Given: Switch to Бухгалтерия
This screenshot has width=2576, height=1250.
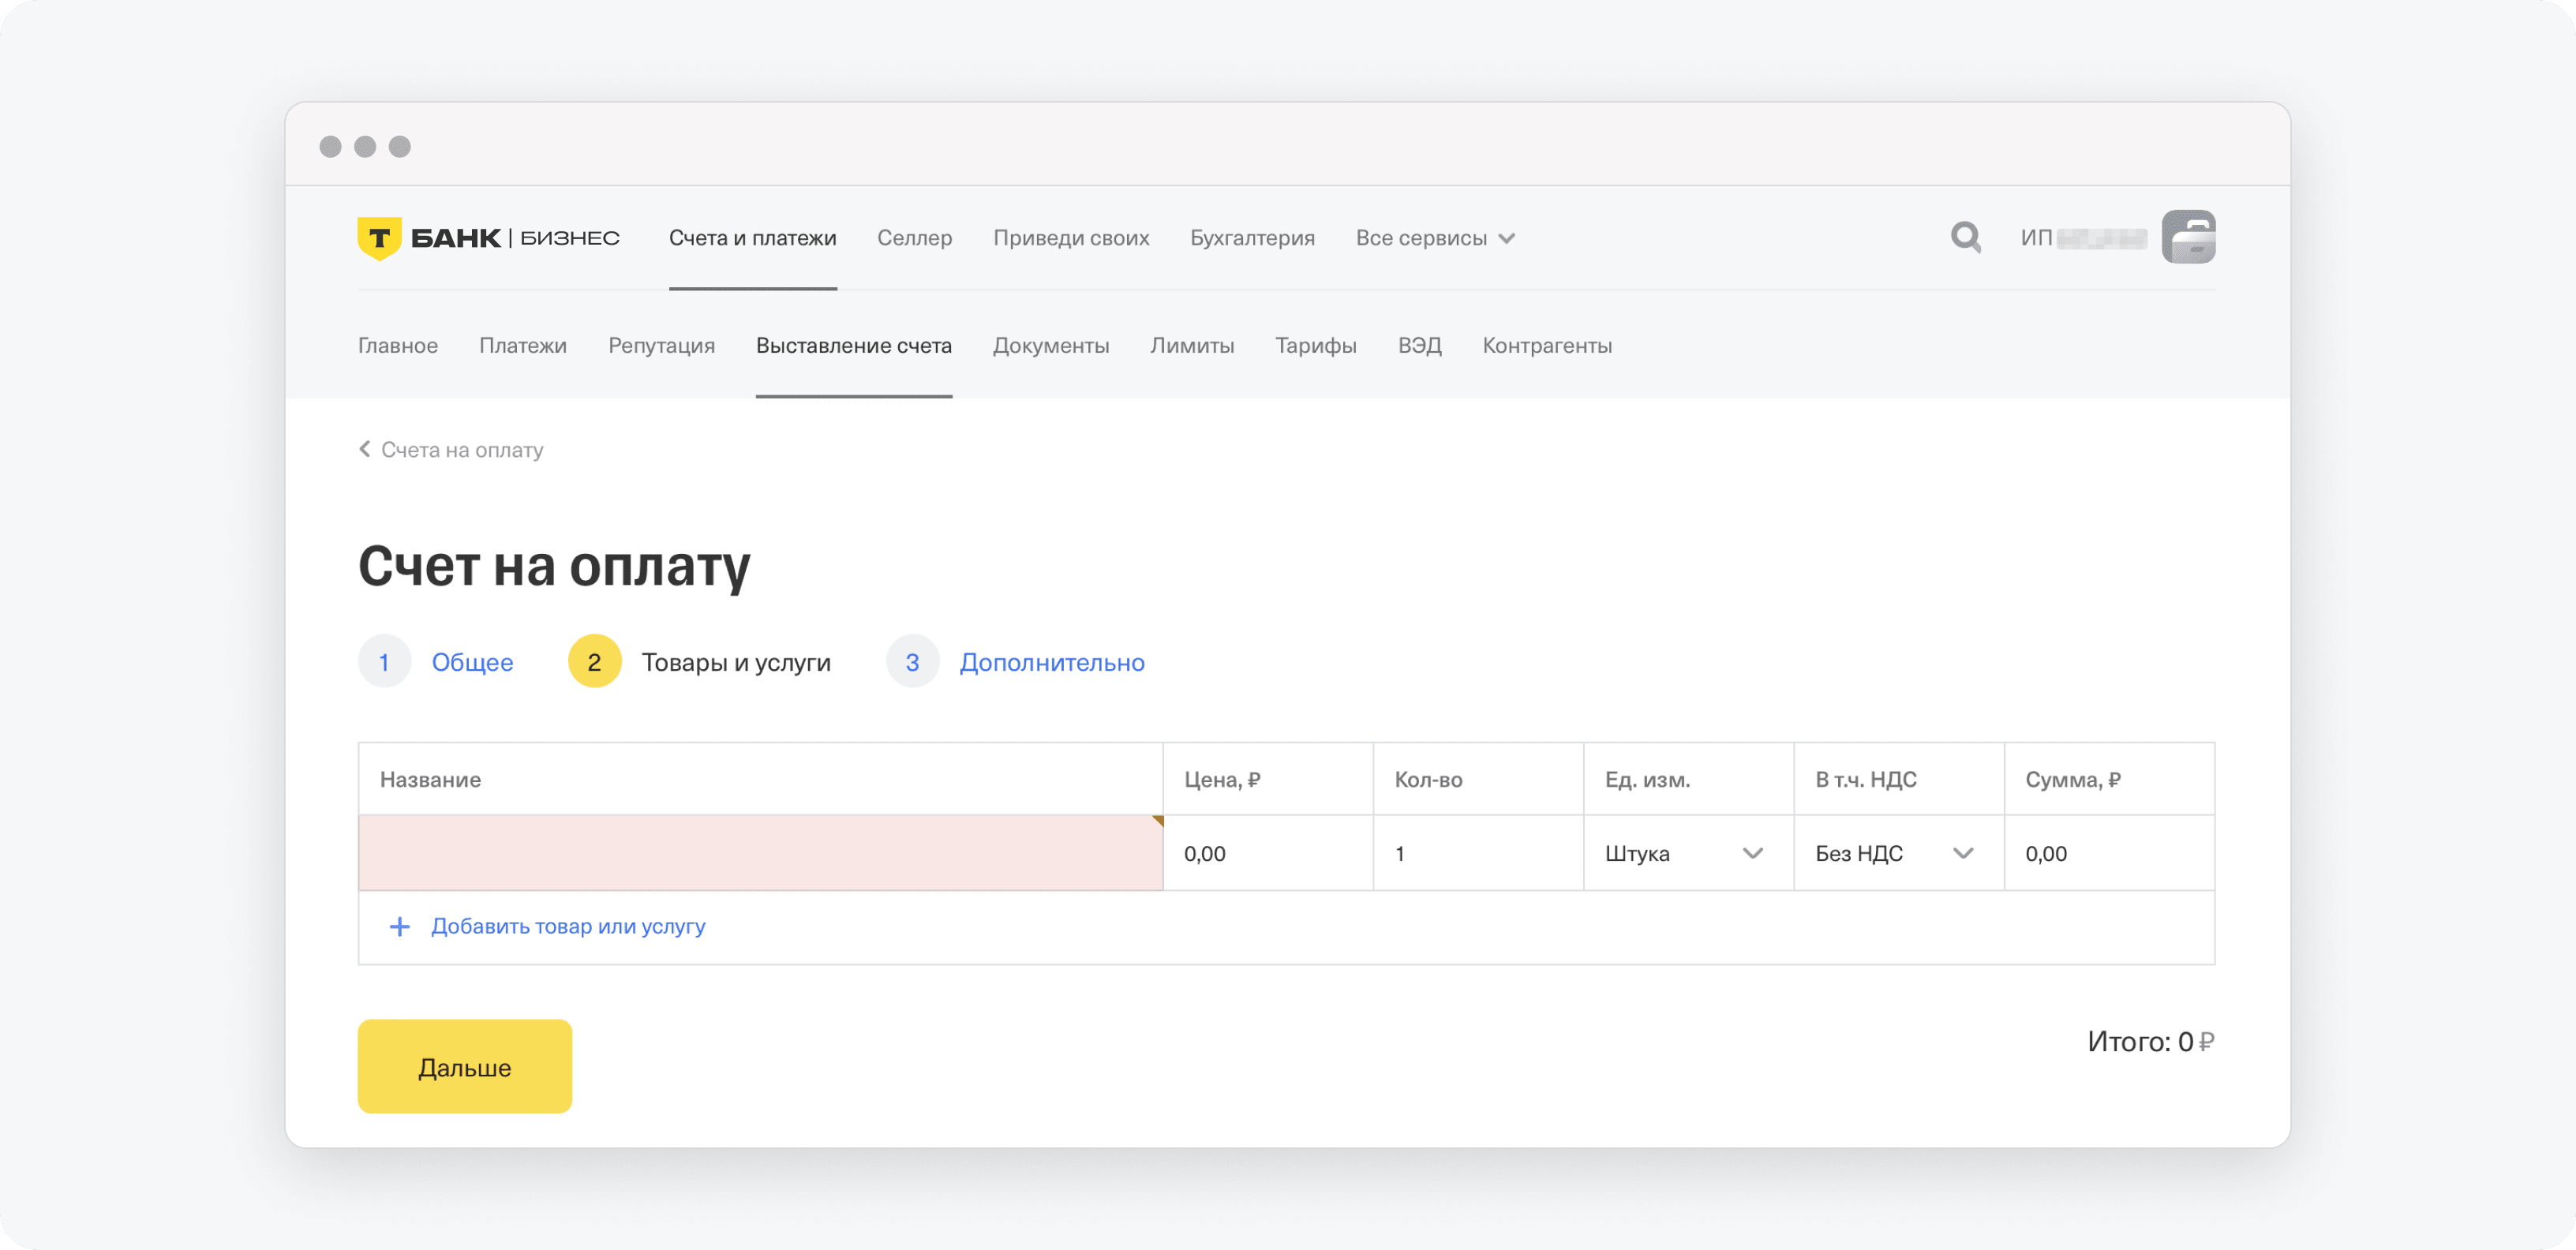Looking at the screenshot, I should click(x=1252, y=238).
